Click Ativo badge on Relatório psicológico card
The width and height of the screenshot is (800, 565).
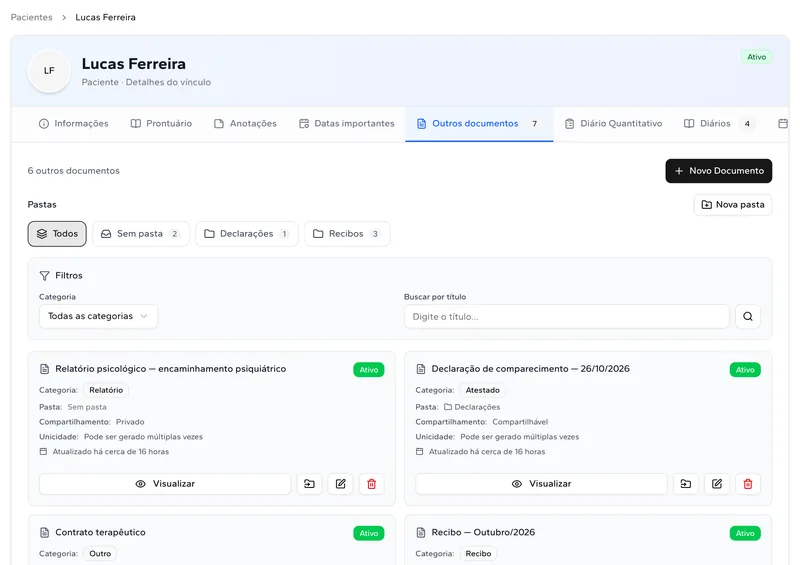coord(369,370)
